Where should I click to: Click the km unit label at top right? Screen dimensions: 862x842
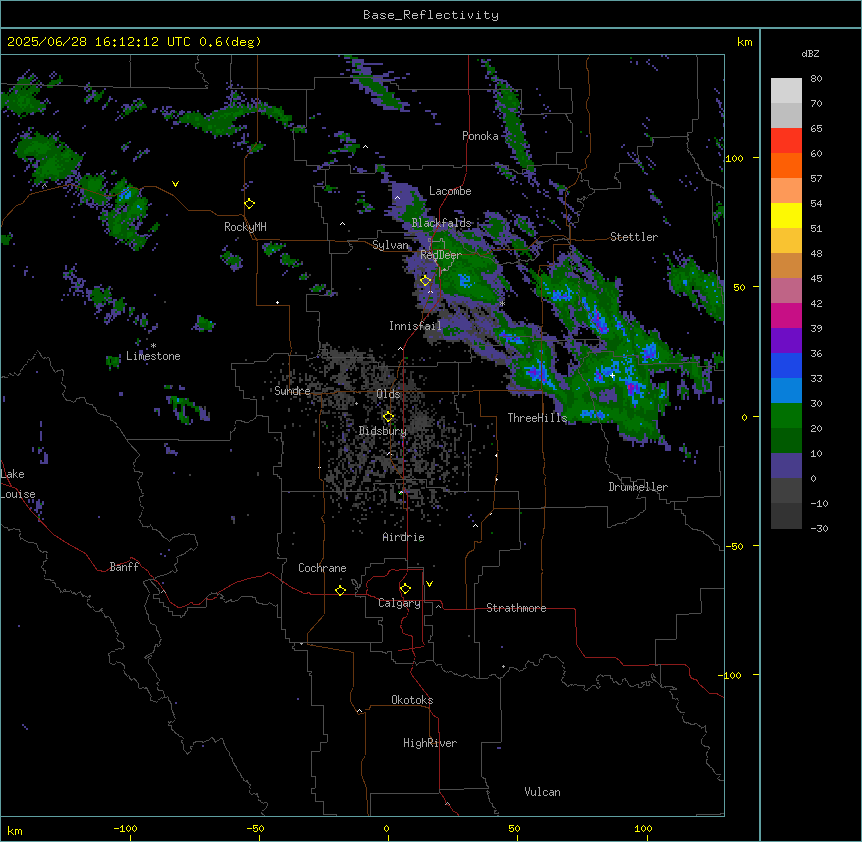tap(745, 42)
